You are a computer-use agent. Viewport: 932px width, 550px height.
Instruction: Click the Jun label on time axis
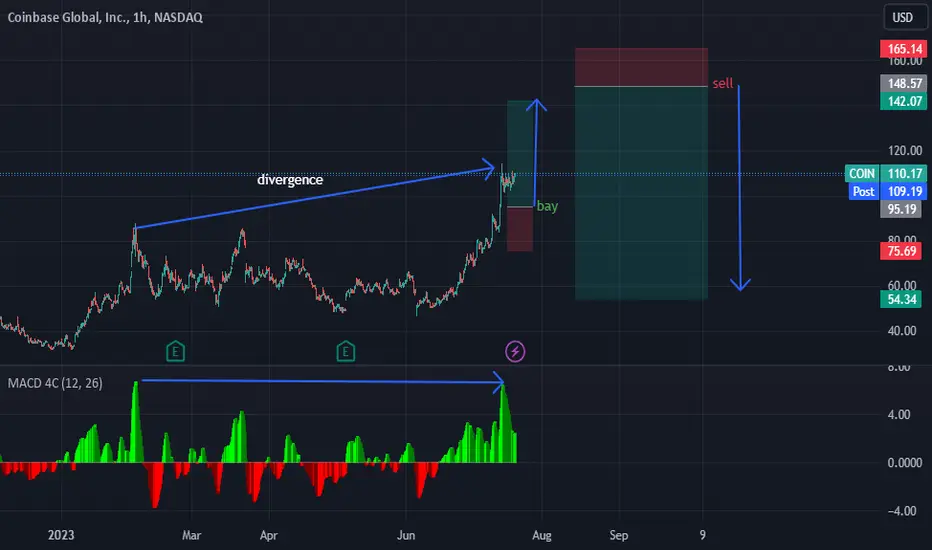coord(406,535)
